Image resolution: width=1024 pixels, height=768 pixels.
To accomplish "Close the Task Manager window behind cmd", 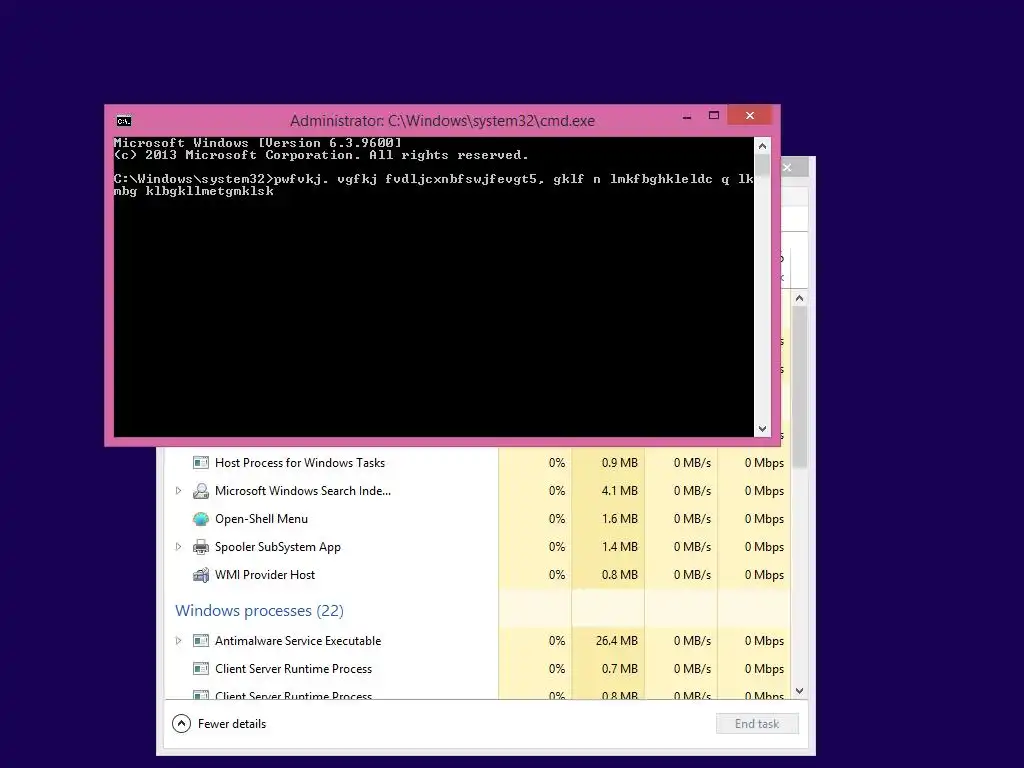I will click(788, 167).
